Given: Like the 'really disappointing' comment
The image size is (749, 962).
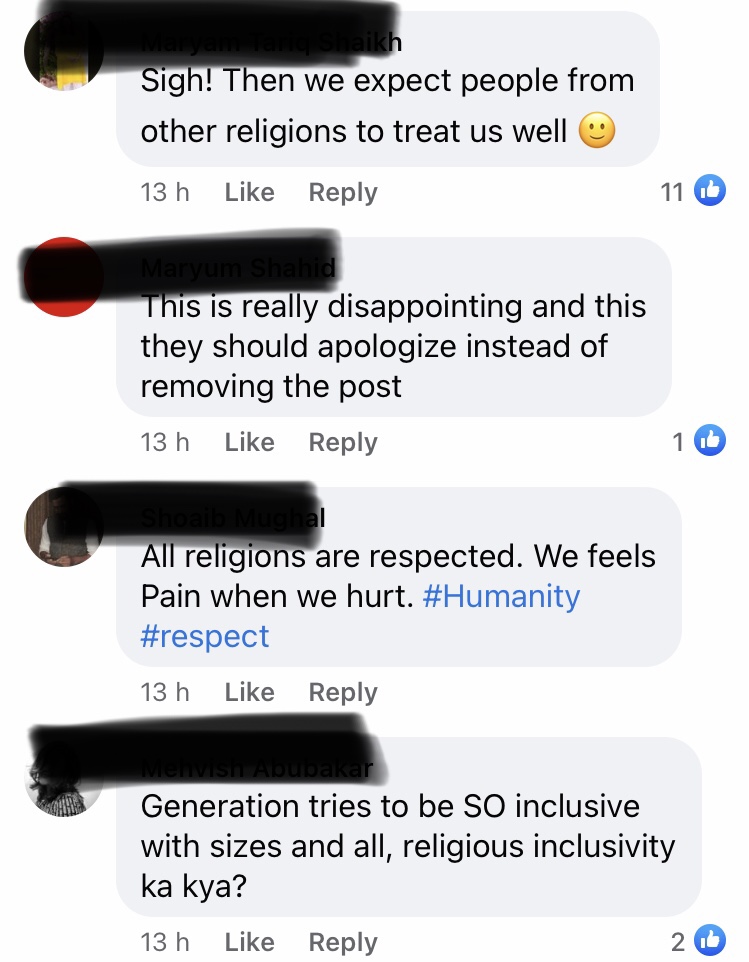Looking at the screenshot, I should [249, 442].
